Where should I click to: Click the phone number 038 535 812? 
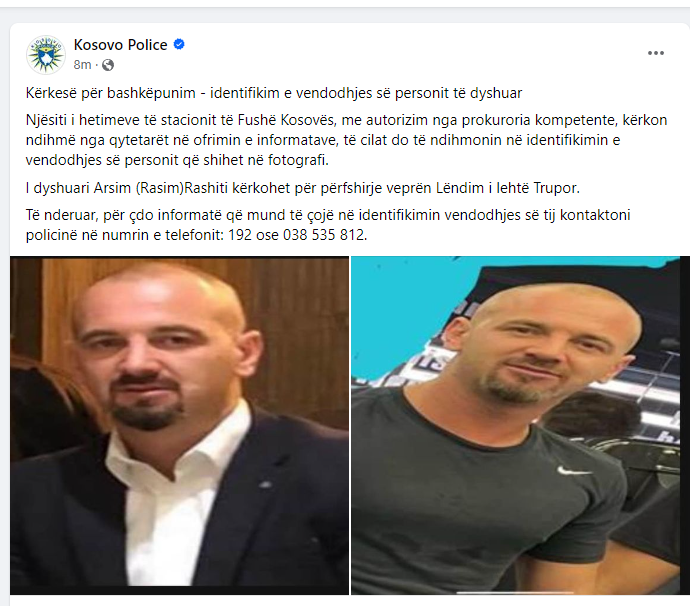(324, 235)
